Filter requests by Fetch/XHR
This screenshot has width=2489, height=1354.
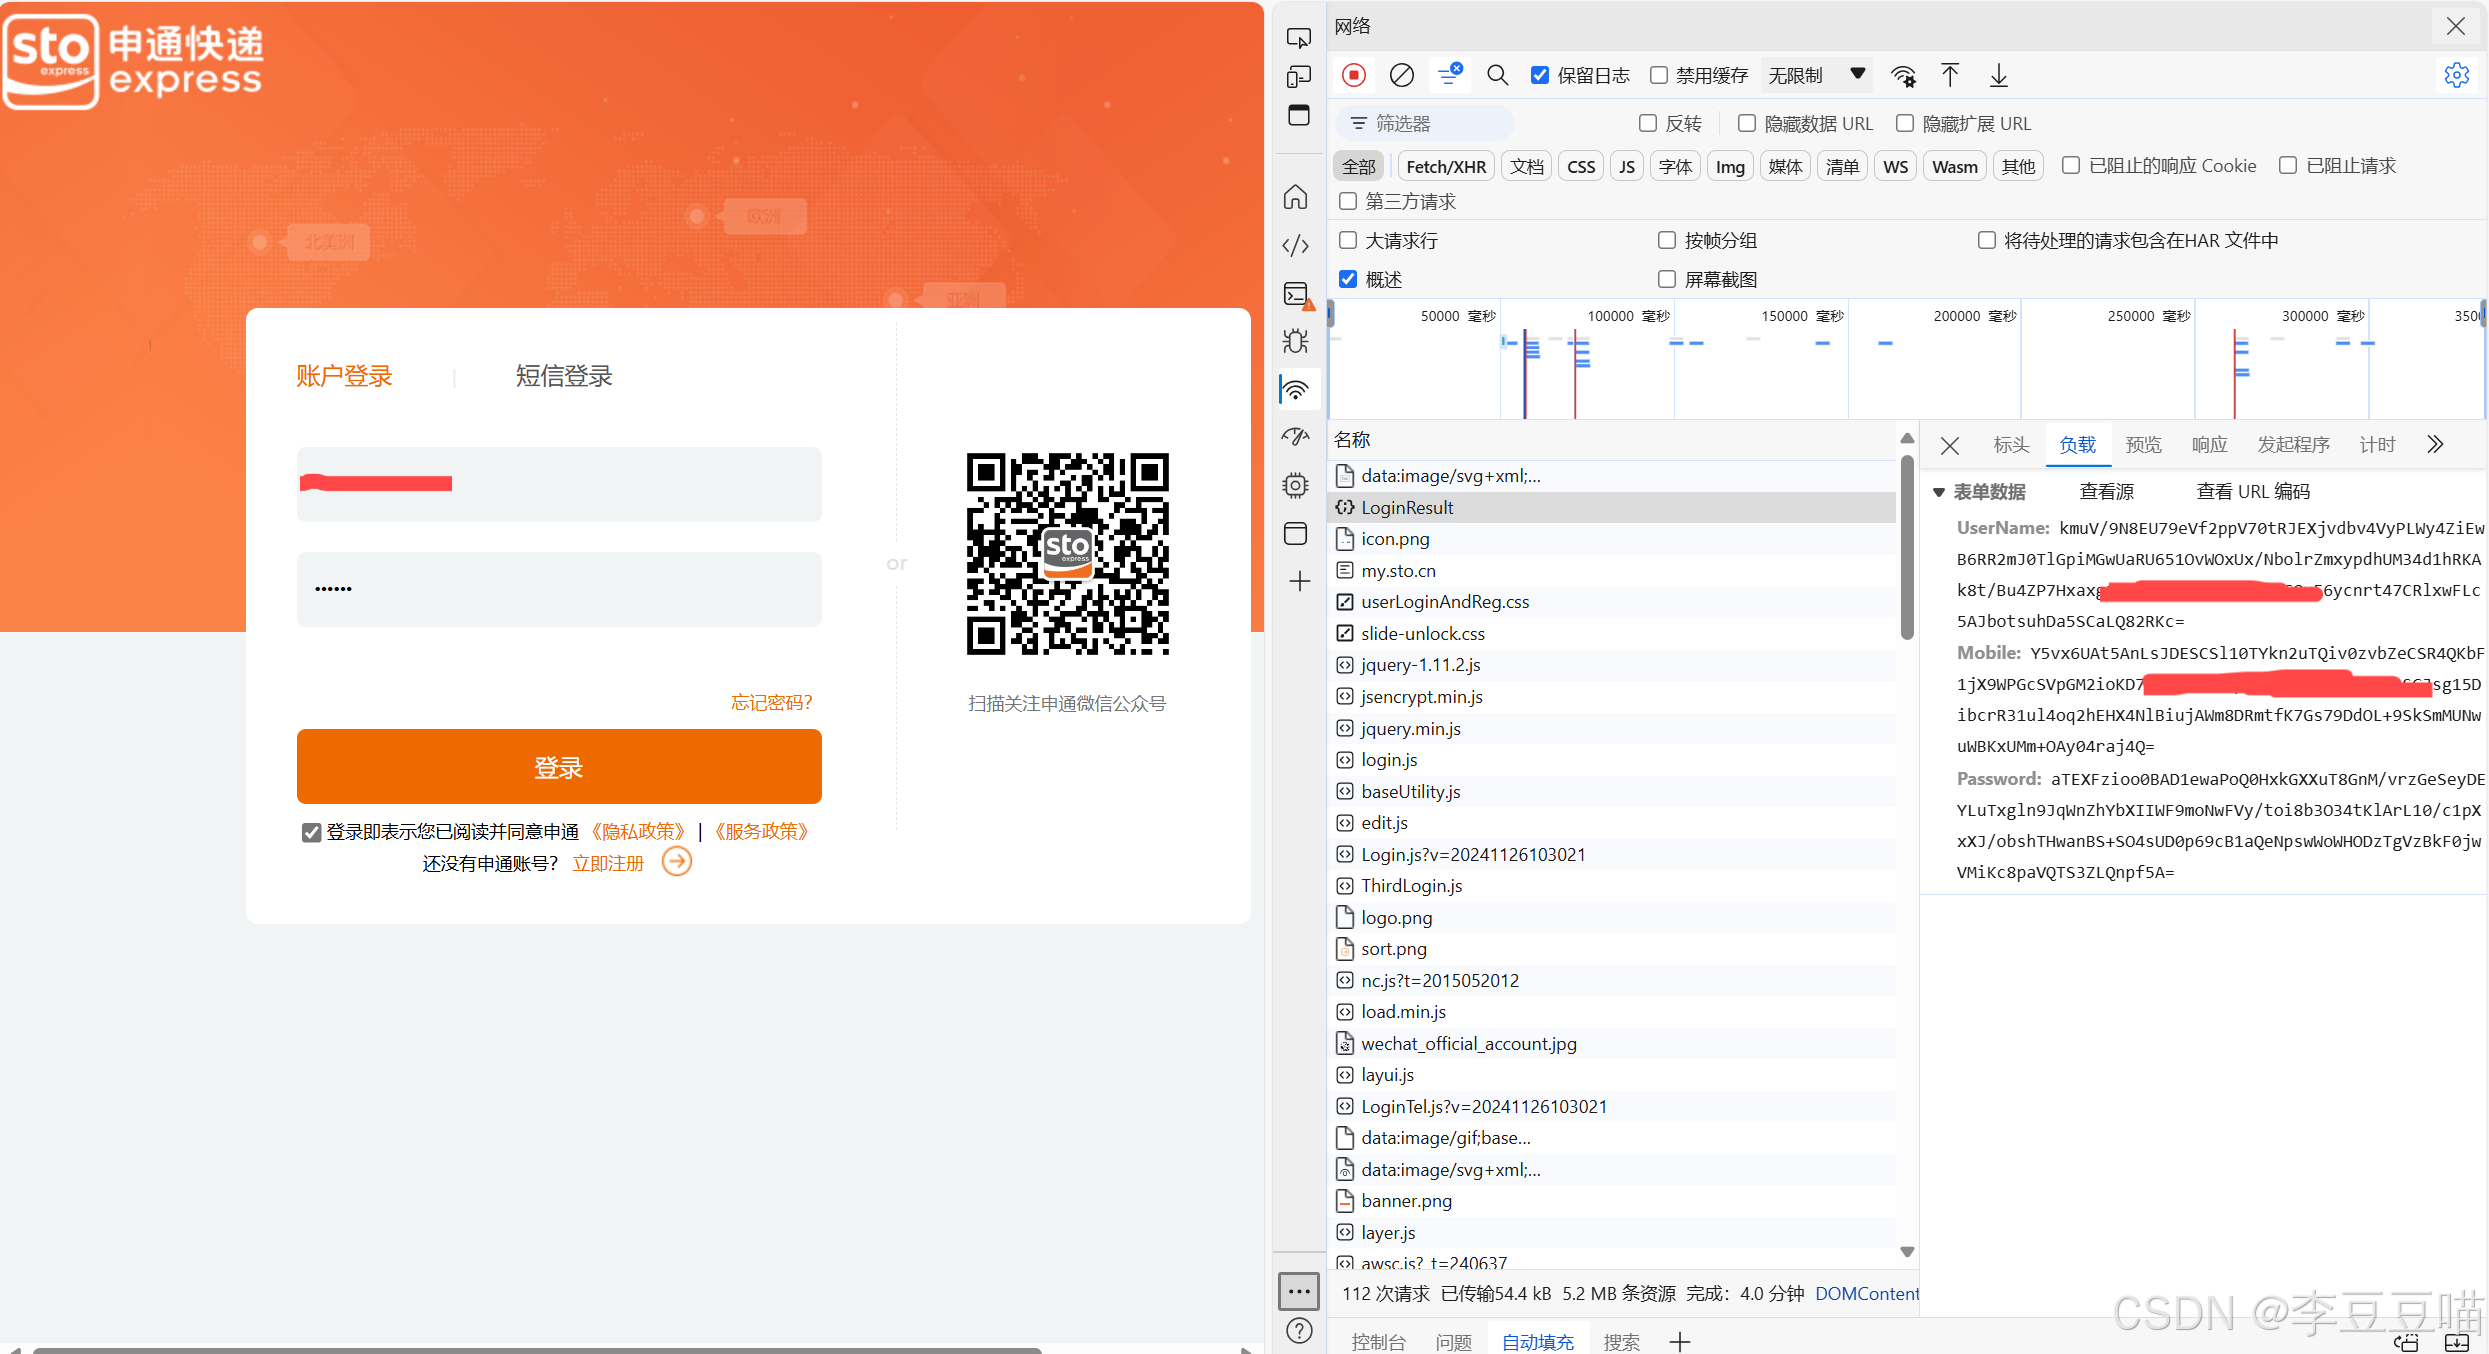pos(1446,166)
